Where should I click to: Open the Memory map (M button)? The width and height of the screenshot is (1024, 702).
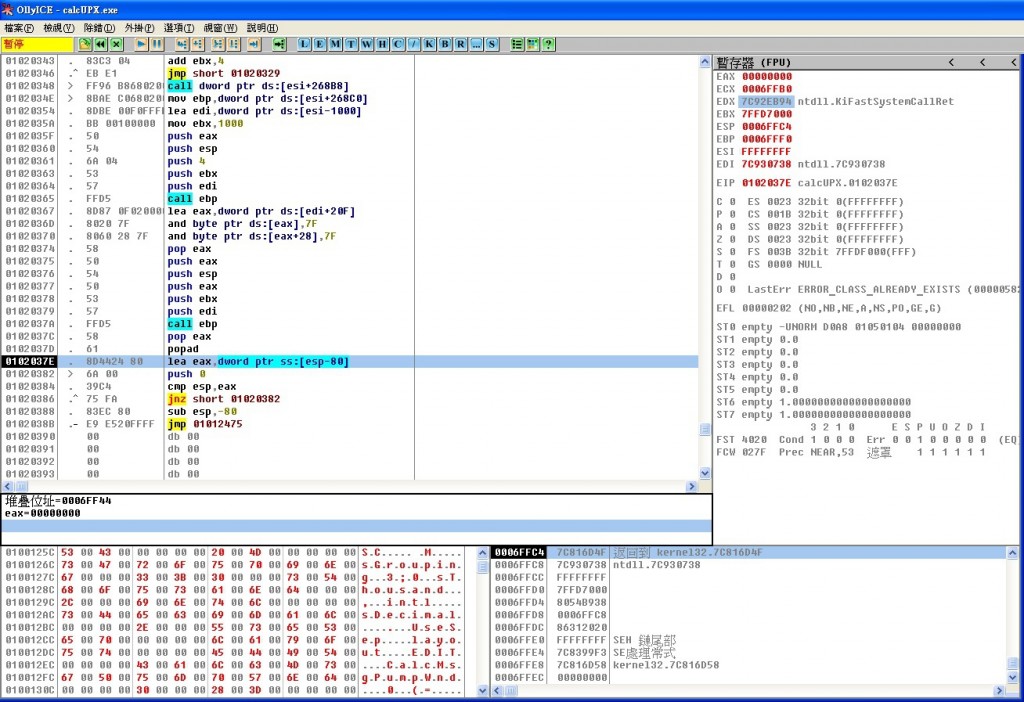(337, 45)
